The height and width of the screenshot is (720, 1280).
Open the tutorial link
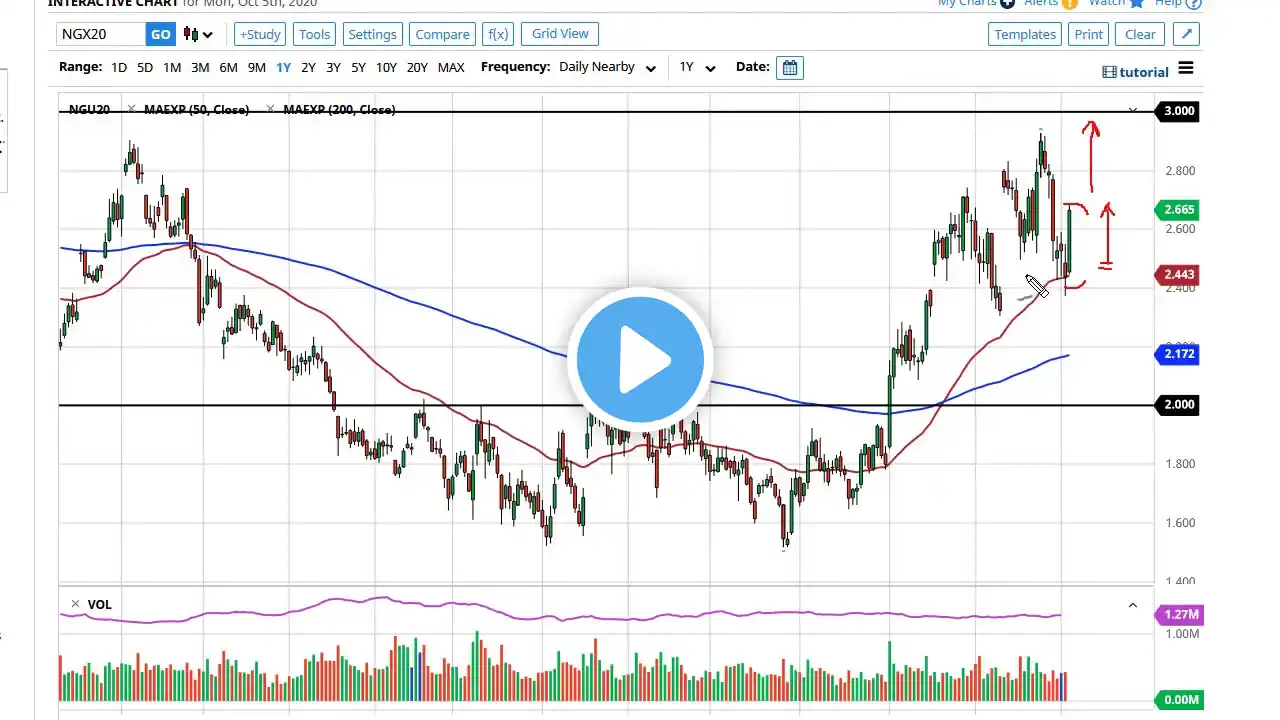pyautogui.click(x=1136, y=72)
